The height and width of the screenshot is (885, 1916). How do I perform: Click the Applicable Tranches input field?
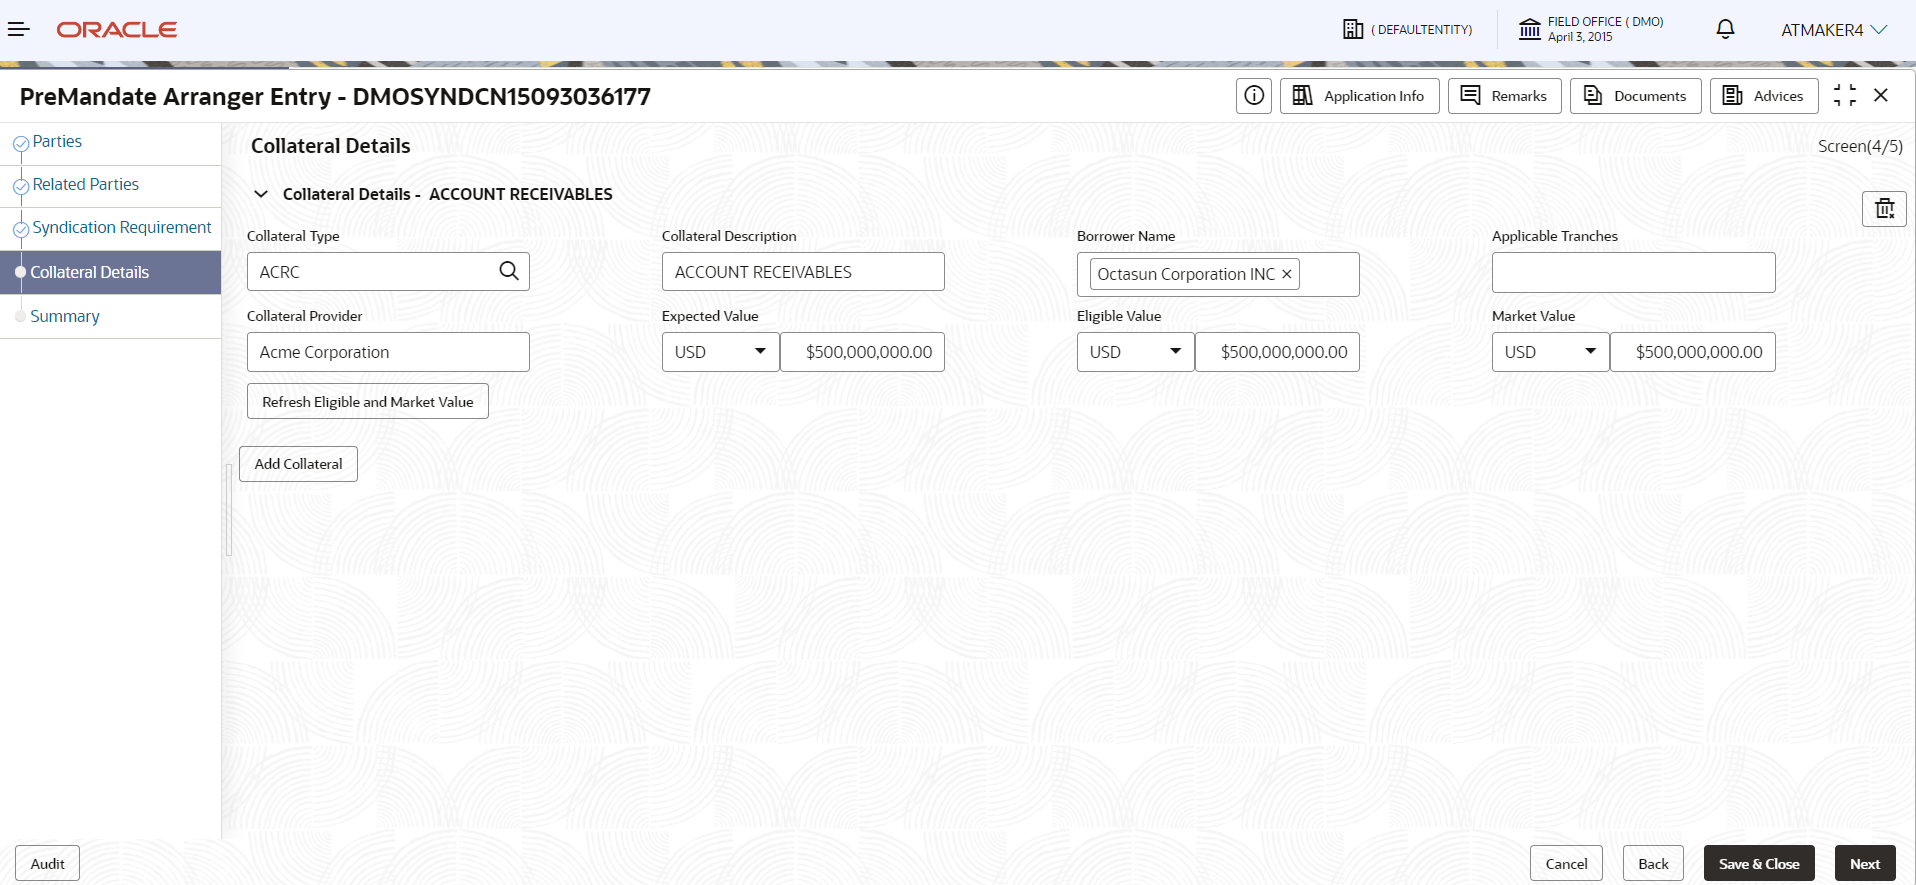1633,272
